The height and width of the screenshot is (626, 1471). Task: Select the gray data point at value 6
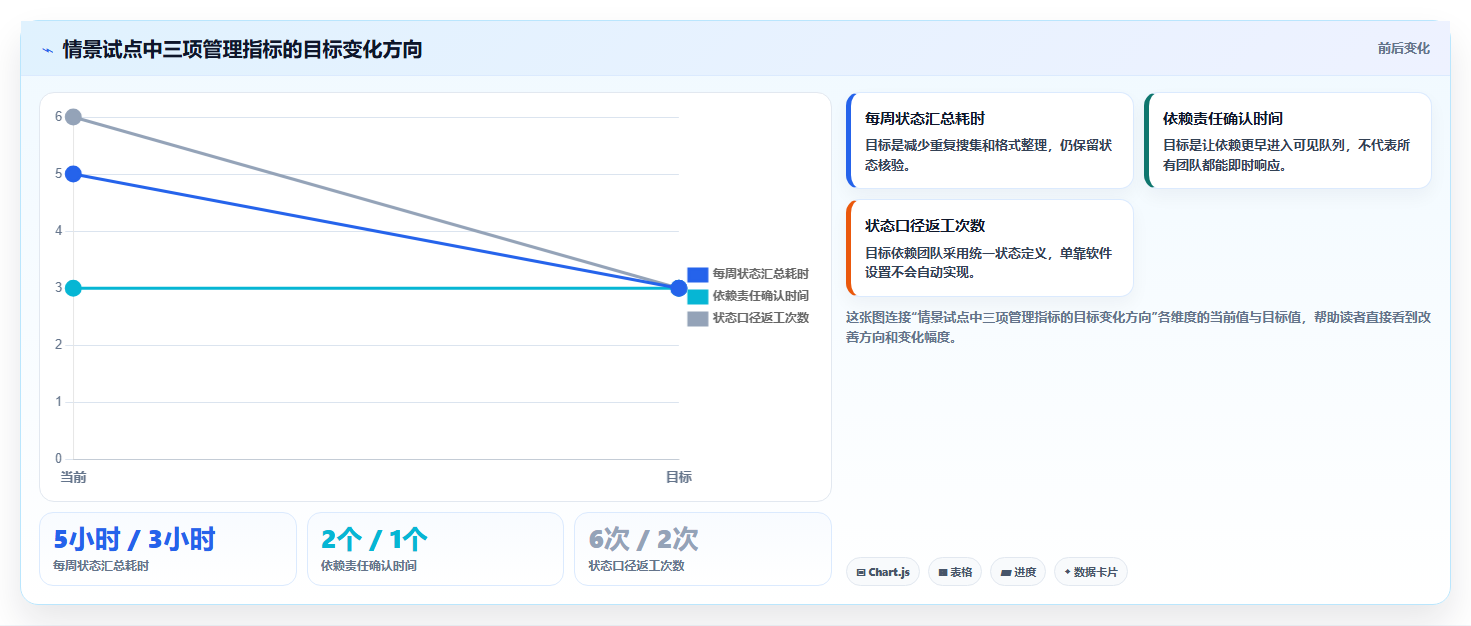coord(73,117)
